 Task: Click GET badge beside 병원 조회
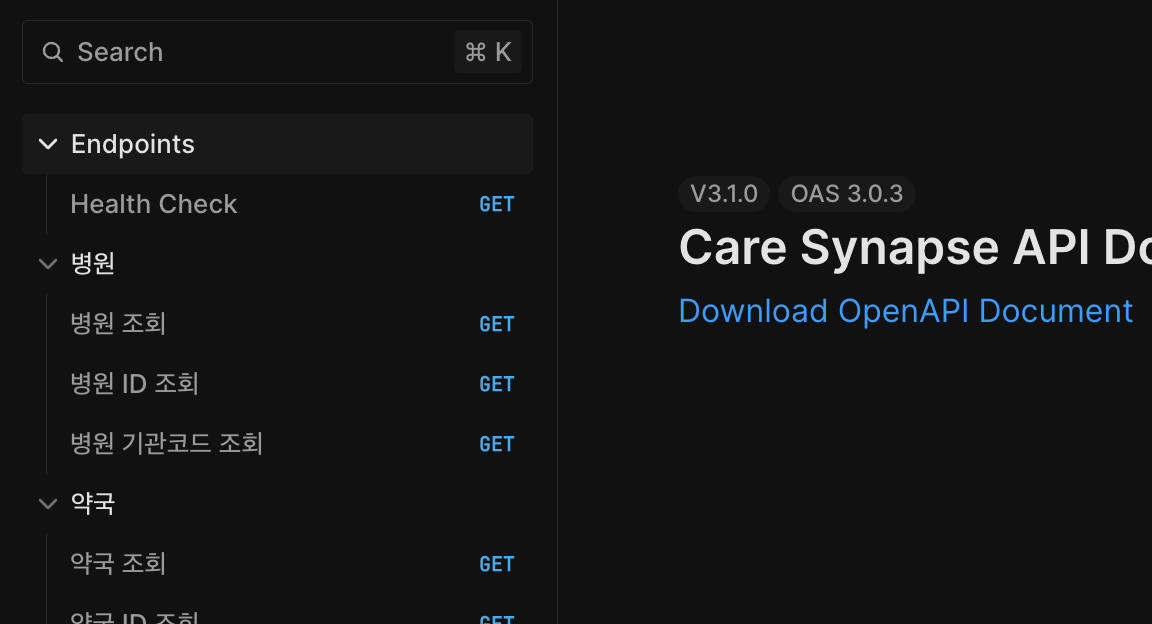click(x=497, y=325)
